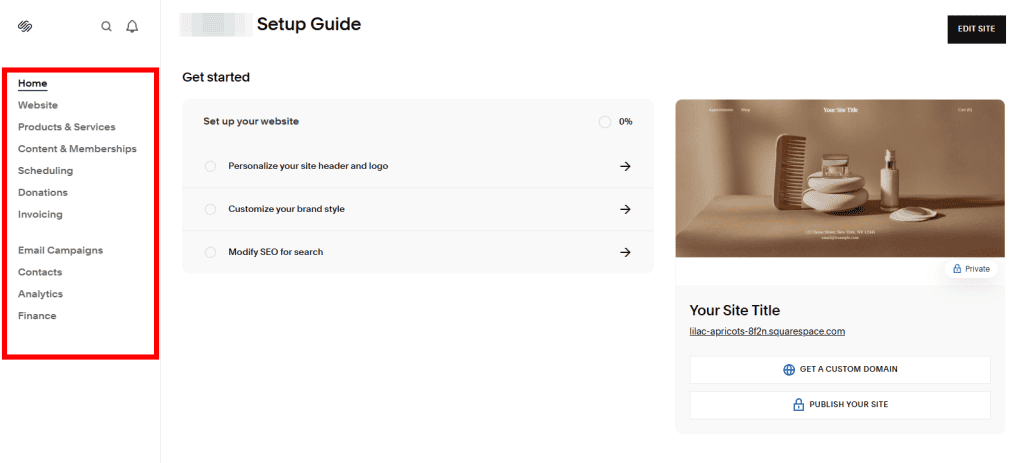The image size is (1024, 463).
Task: Open Website in sidebar
Action: tap(38, 105)
